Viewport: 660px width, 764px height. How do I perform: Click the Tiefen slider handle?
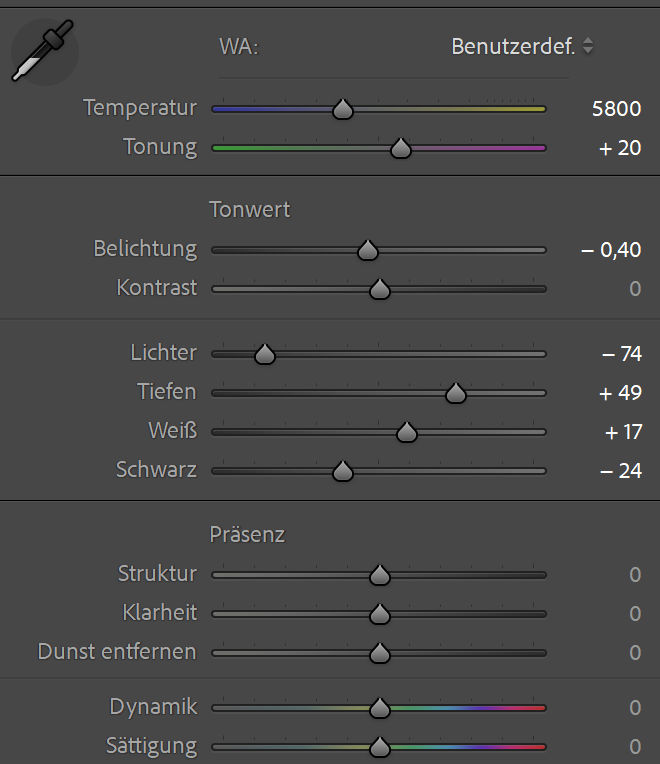pos(456,393)
